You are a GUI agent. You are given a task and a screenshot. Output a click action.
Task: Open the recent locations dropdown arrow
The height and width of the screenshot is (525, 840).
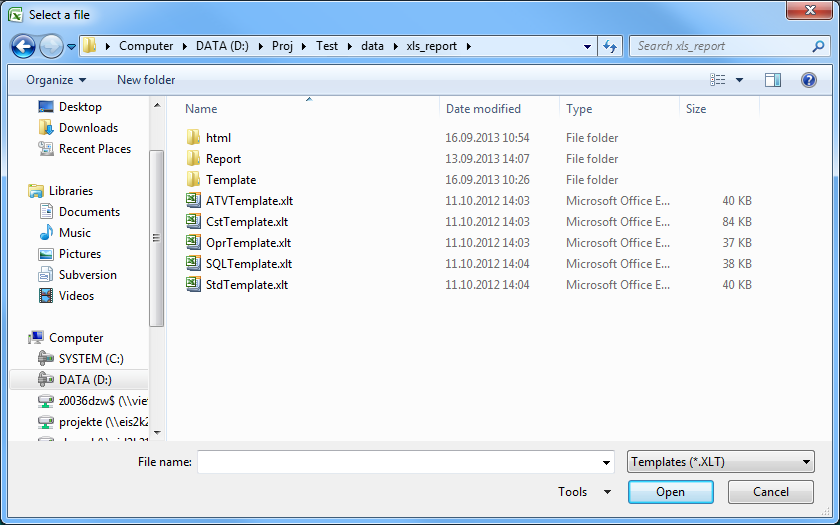pyautogui.click(x=72, y=47)
